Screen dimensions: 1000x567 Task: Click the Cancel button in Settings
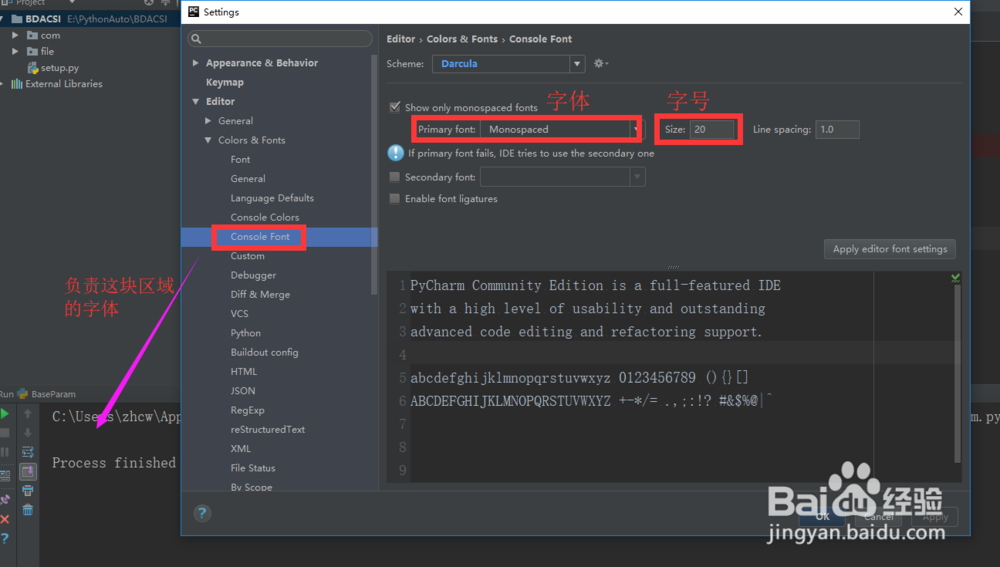click(x=879, y=517)
